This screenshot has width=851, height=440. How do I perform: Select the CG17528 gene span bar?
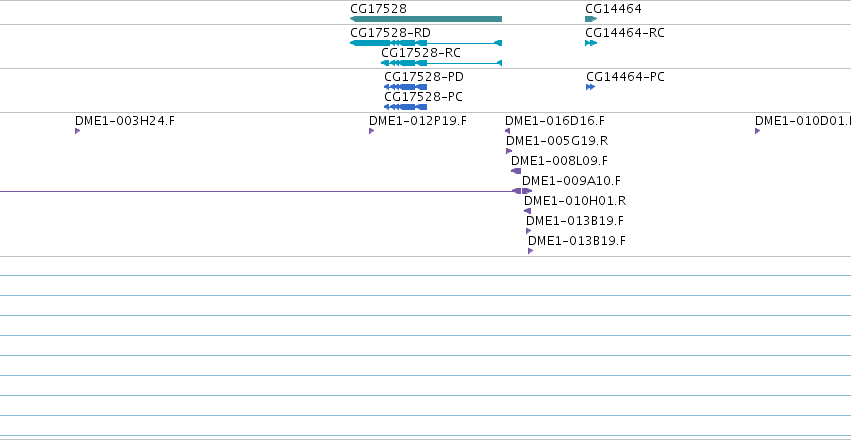tap(426, 19)
